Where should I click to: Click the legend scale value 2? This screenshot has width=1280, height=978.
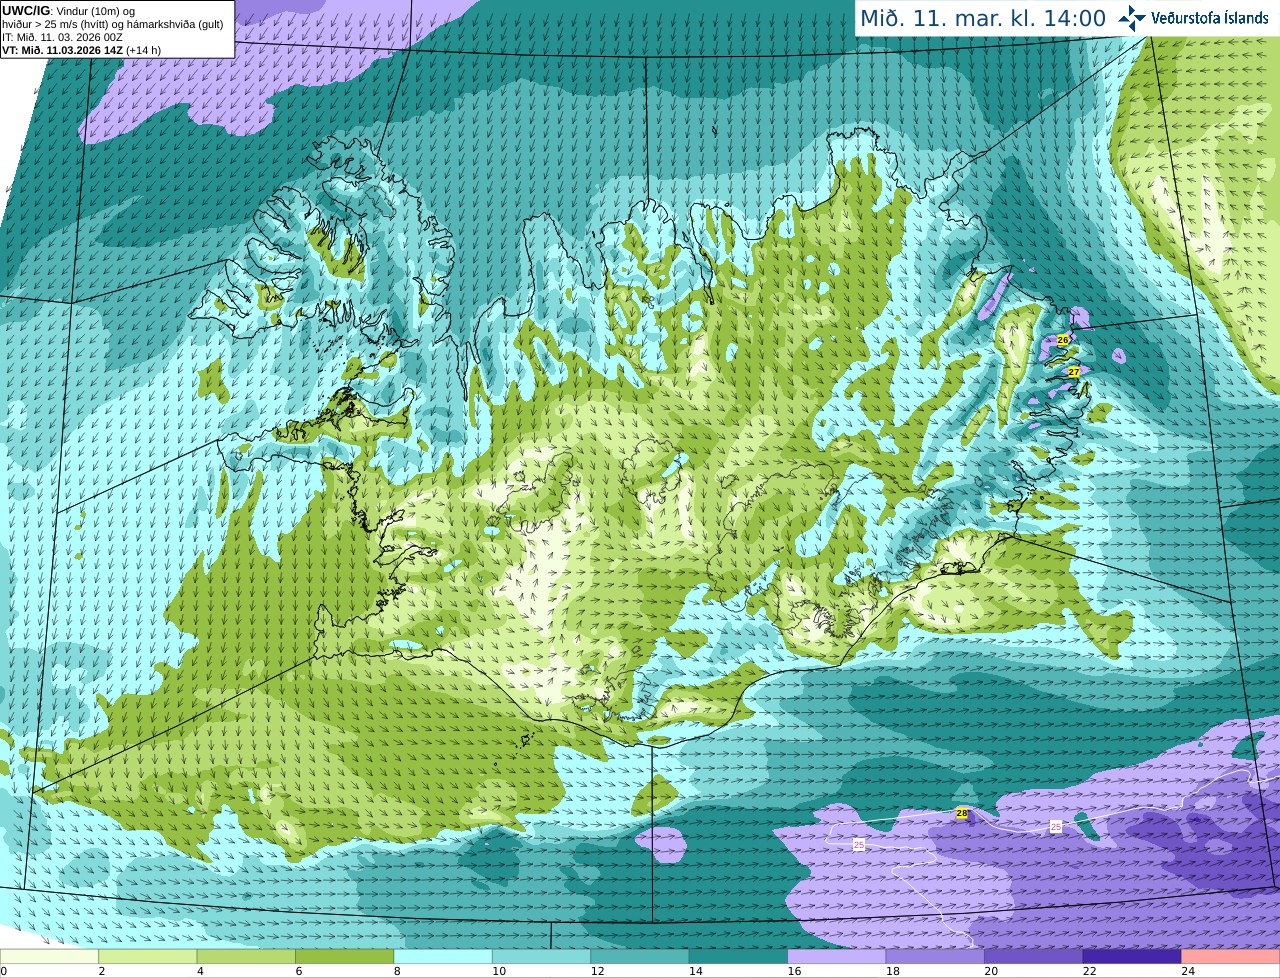[102, 971]
